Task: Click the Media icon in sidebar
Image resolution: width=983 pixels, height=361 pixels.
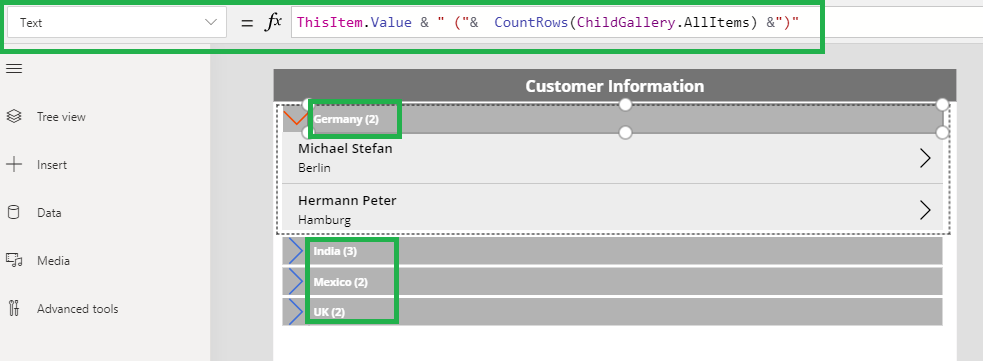Action: coord(14,260)
